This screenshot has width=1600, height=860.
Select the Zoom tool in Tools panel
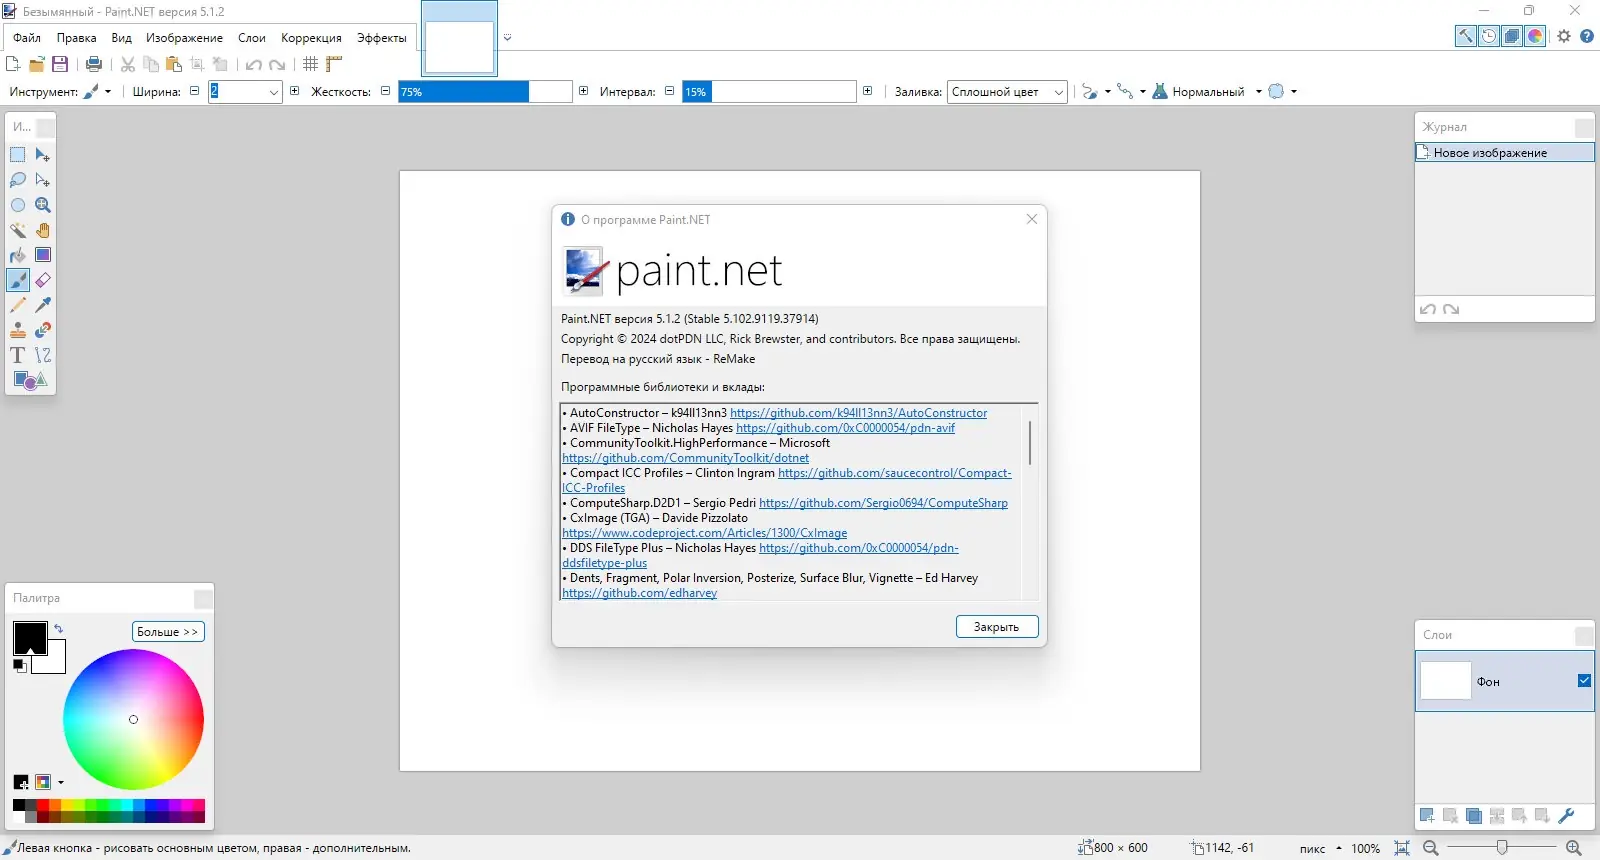click(x=43, y=205)
